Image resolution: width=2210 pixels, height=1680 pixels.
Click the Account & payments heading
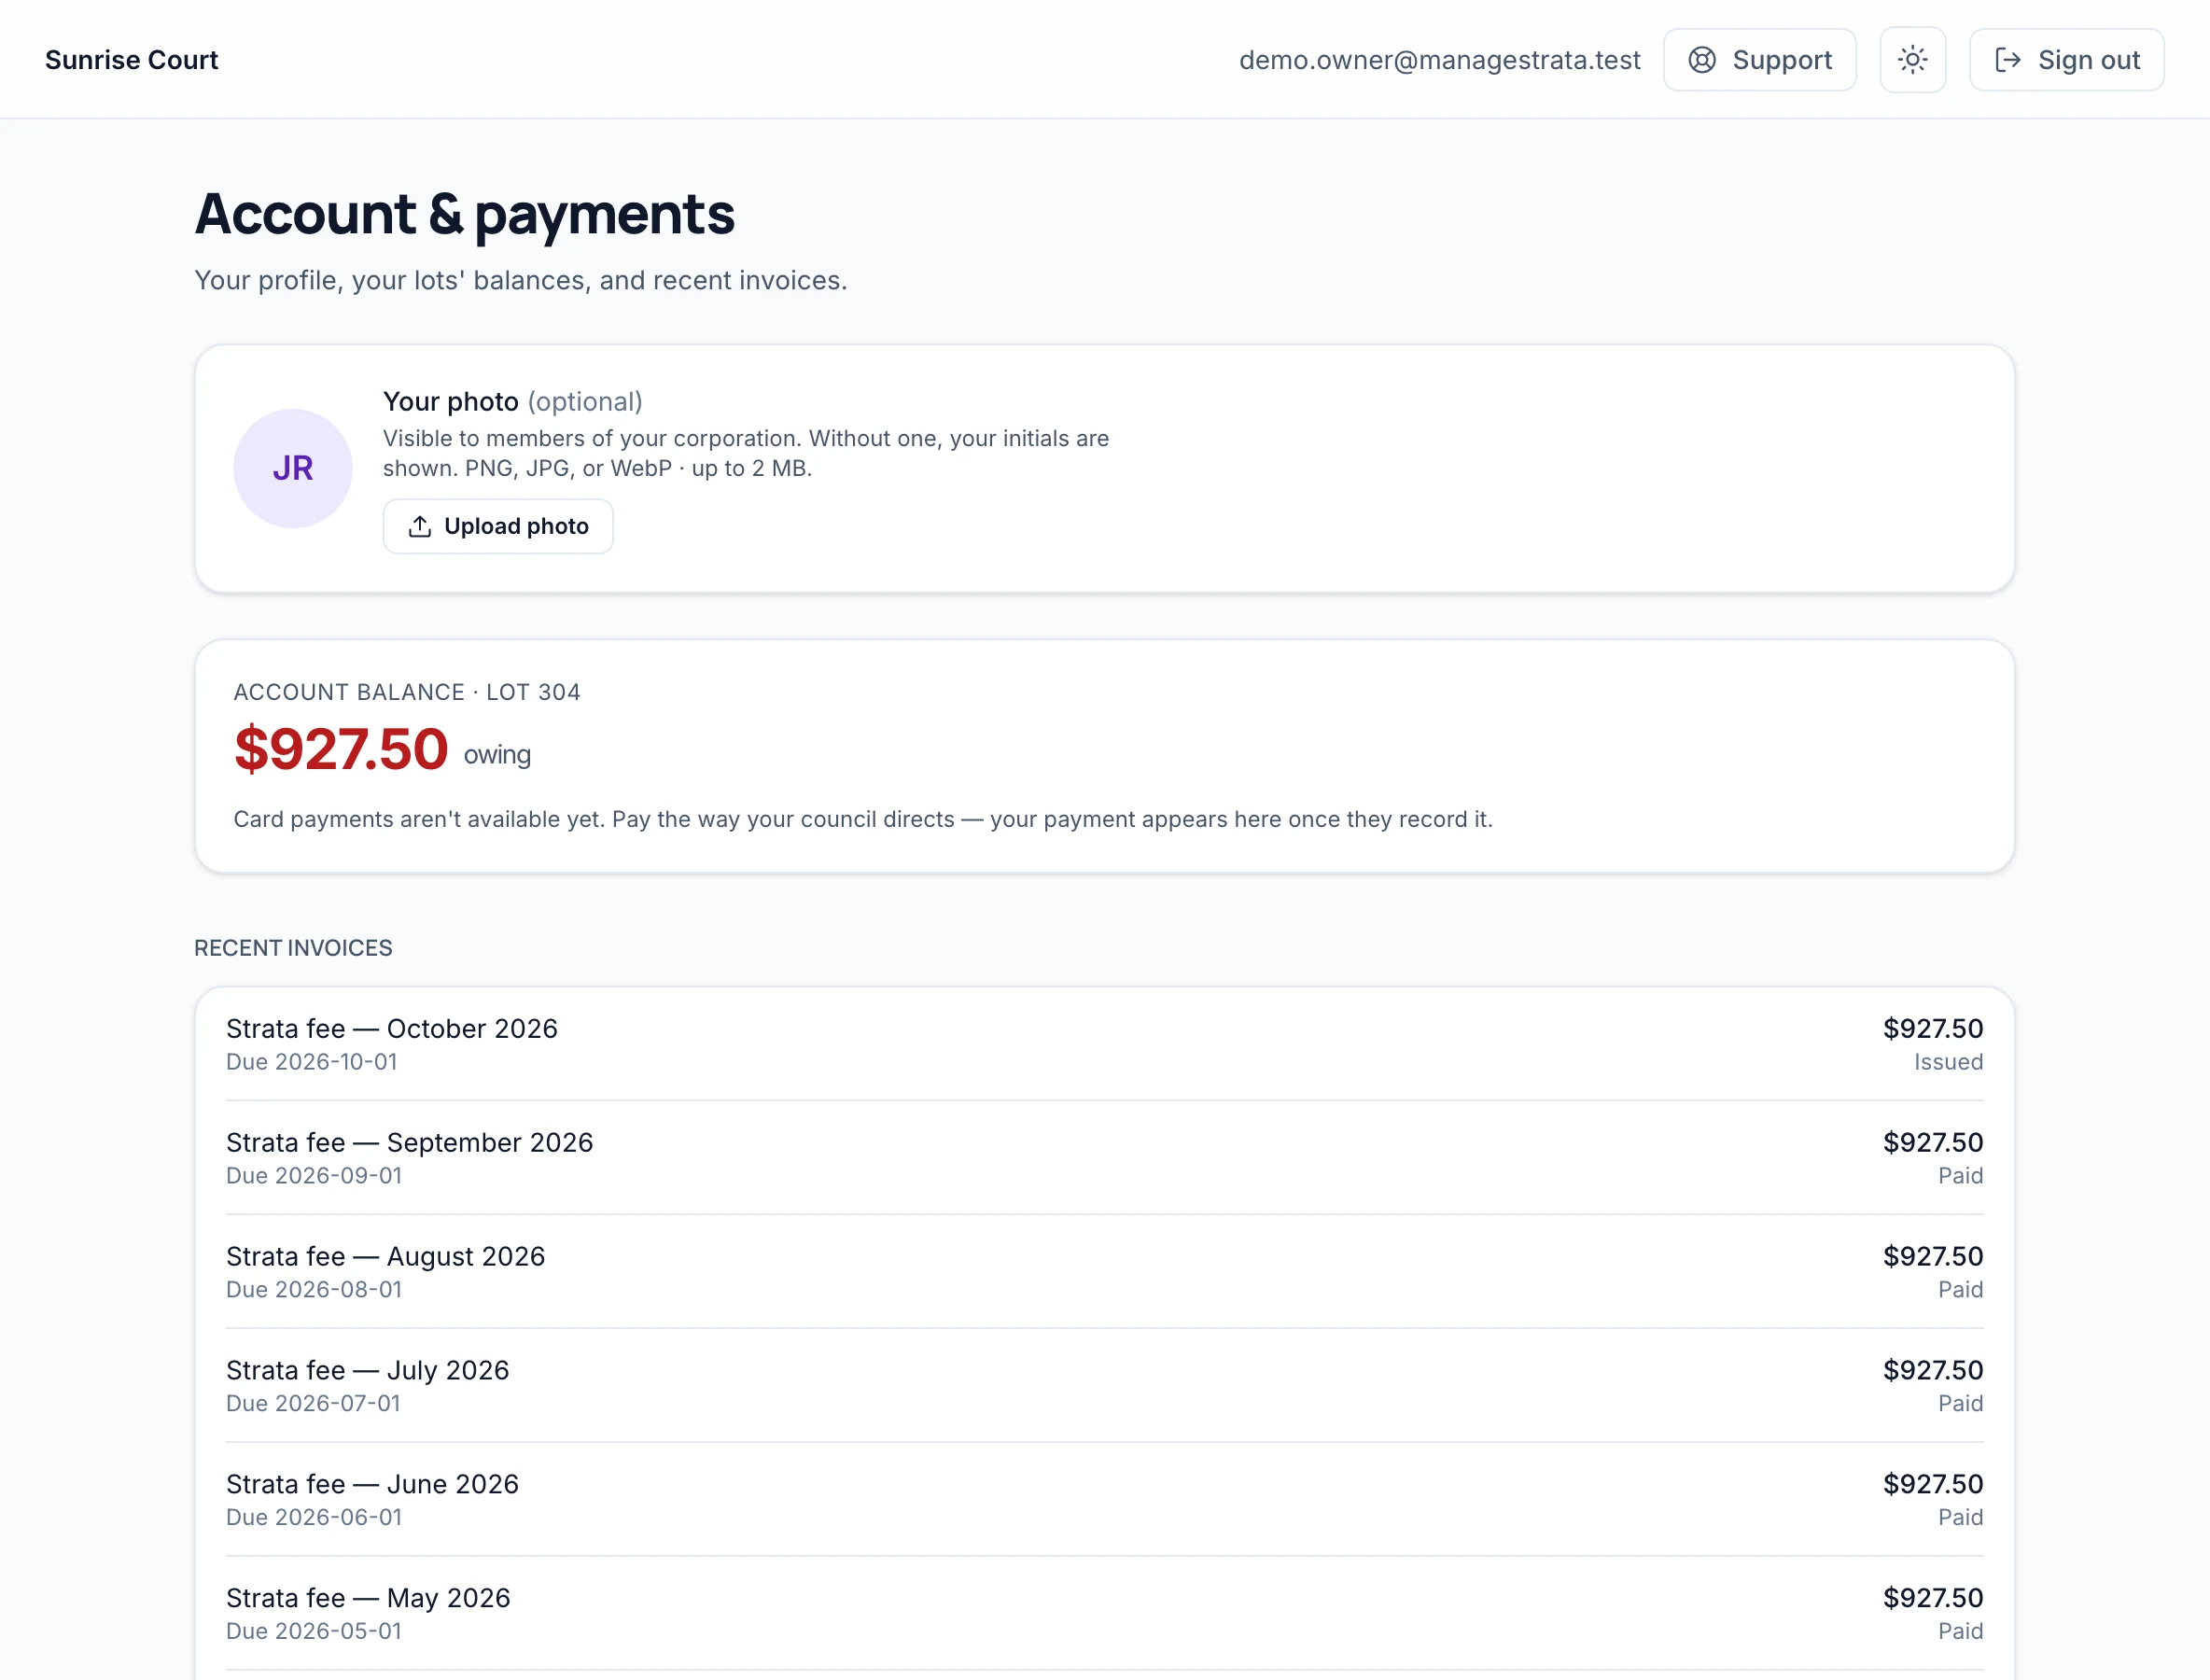click(464, 214)
